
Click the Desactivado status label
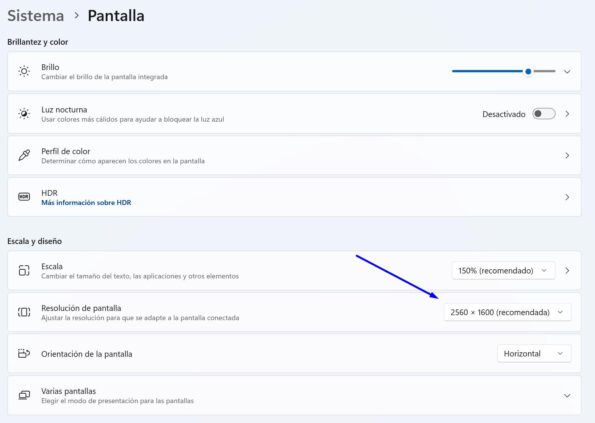point(504,114)
